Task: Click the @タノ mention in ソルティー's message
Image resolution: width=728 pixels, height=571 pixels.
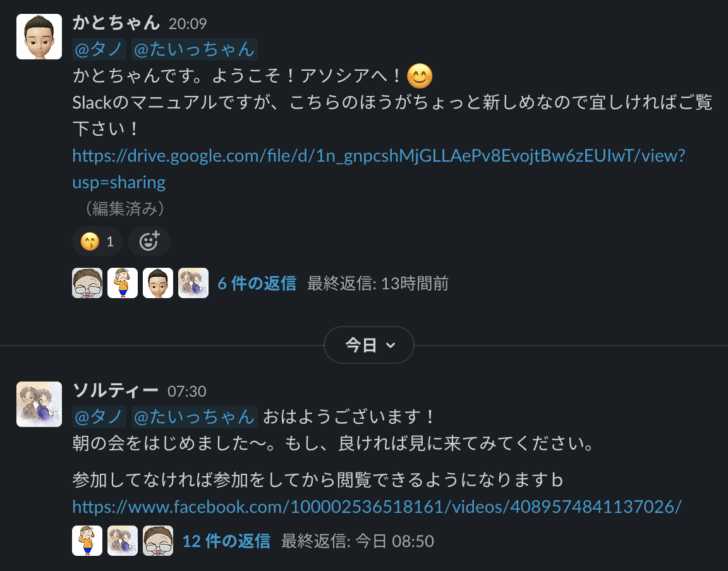Action: click(x=99, y=416)
